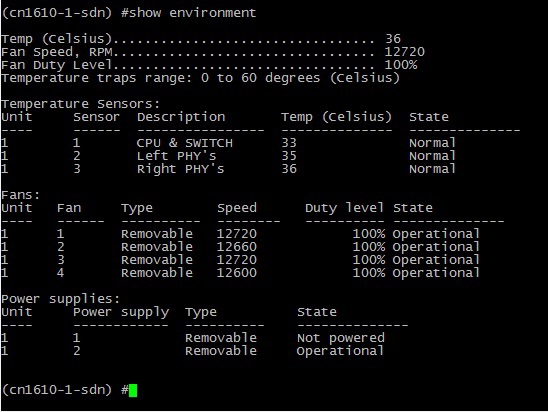The height and width of the screenshot is (412, 548).
Task: Click the Operational state of power supply 2
Action: coord(340,351)
